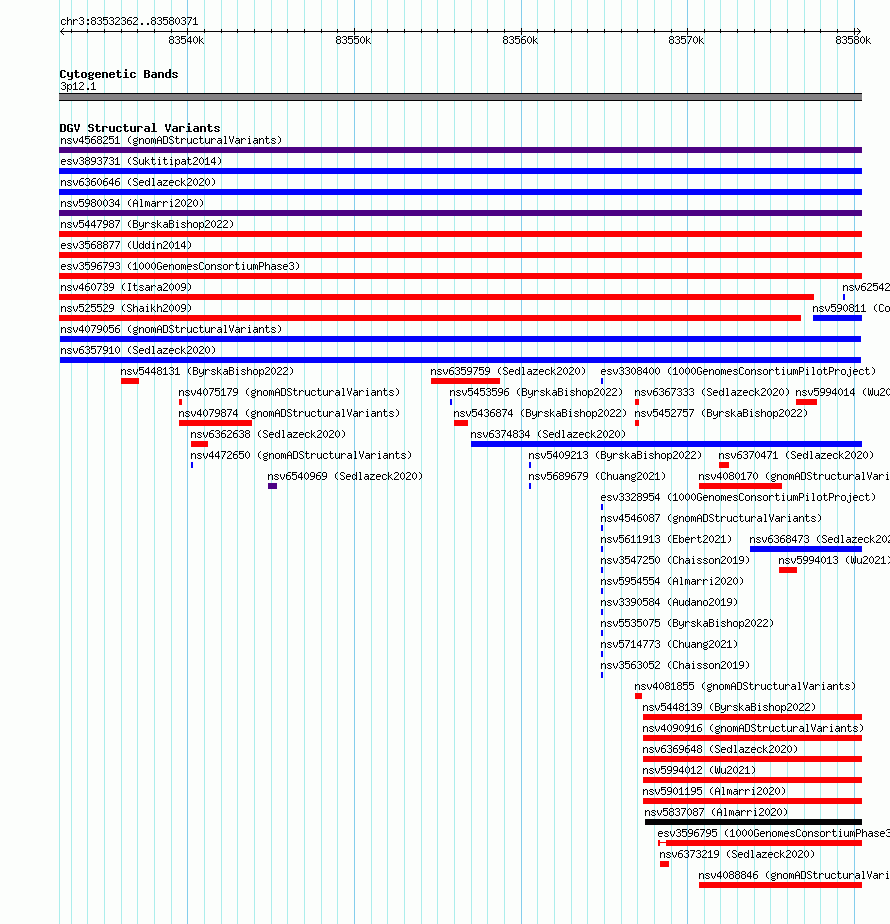Click the nsv6359759 Sedlazeck2020 label
The height and width of the screenshot is (924, 890).
tap(508, 371)
